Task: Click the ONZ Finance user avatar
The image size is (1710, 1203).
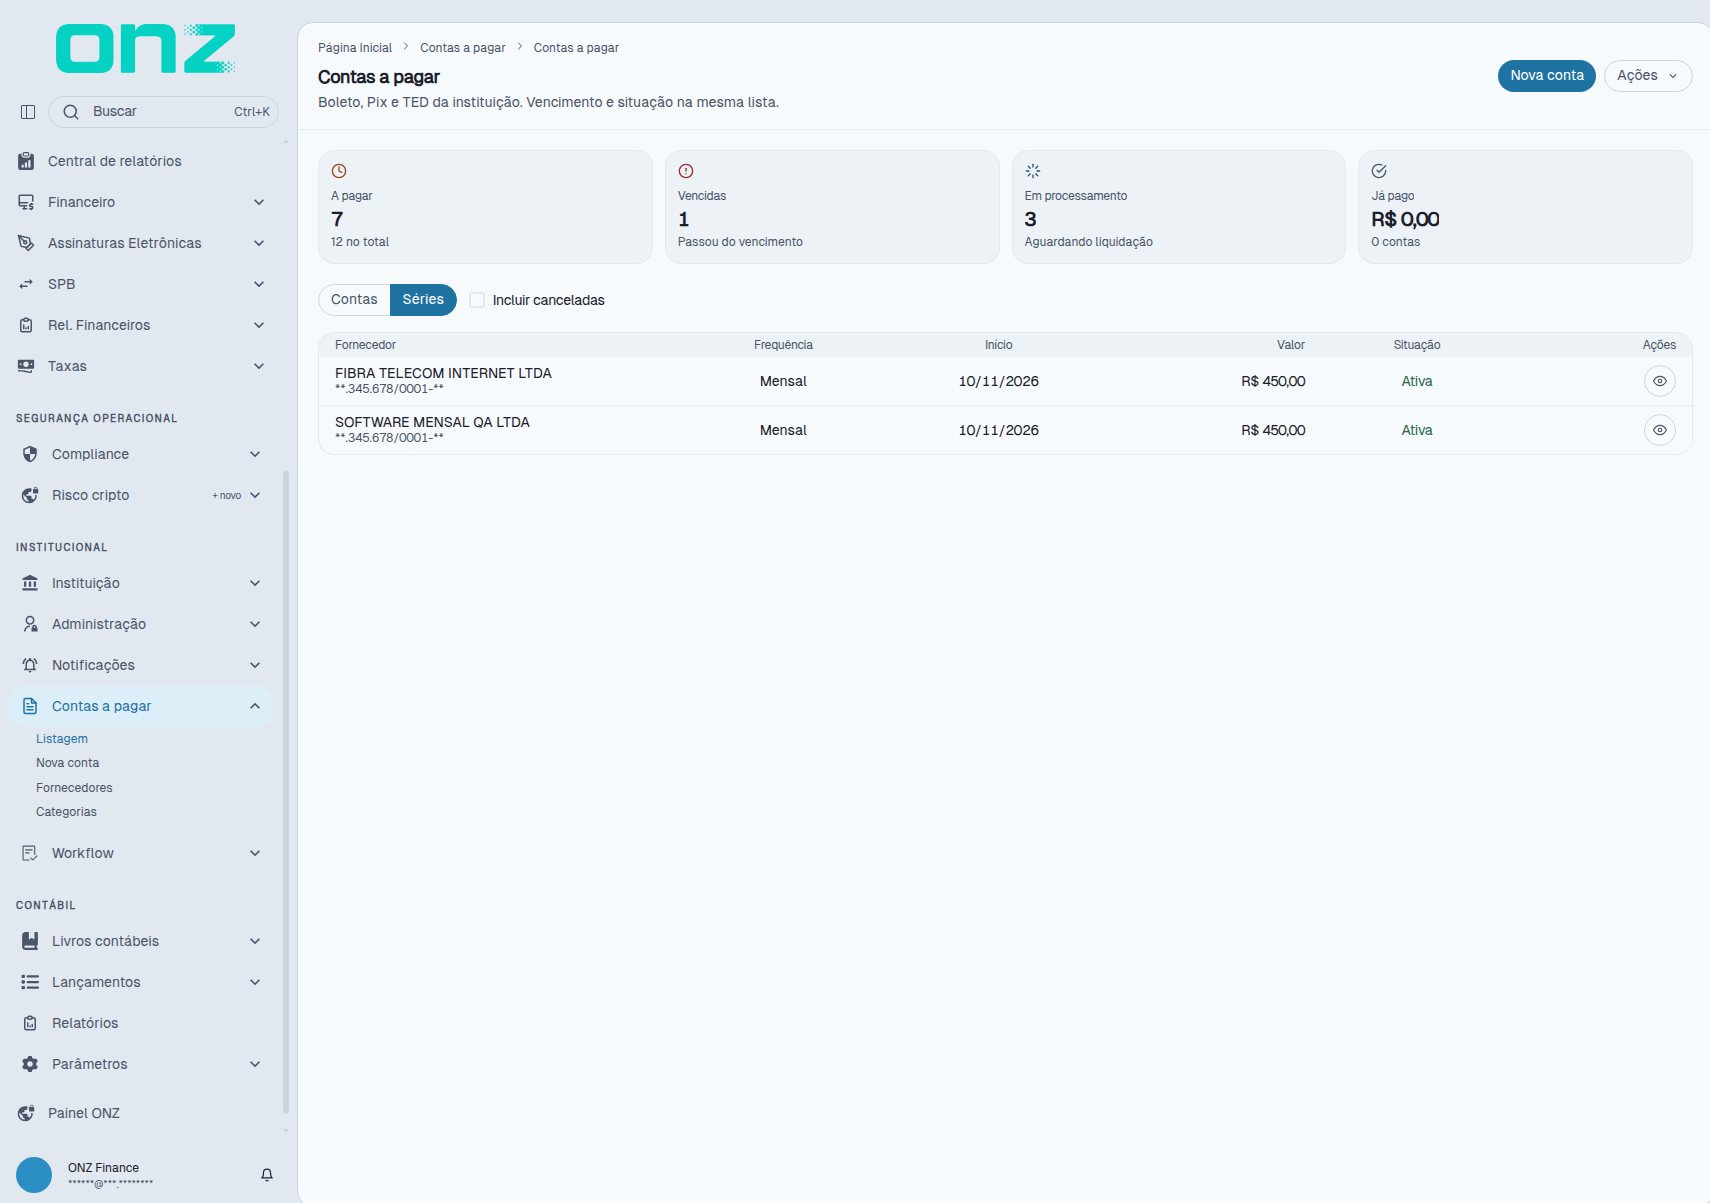Action: pyautogui.click(x=34, y=1175)
